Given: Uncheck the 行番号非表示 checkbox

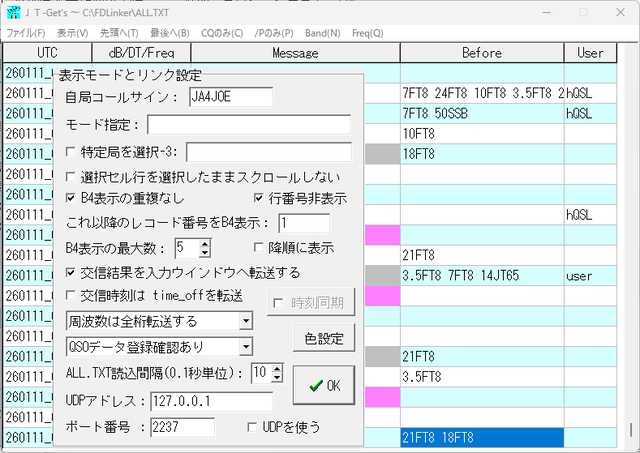Looking at the screenshot, I should (x=258, y=198).
